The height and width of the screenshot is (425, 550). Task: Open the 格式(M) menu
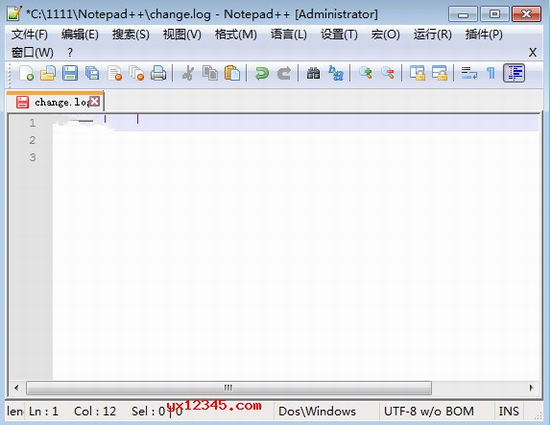pyautogui.click(x=236, y=34)
